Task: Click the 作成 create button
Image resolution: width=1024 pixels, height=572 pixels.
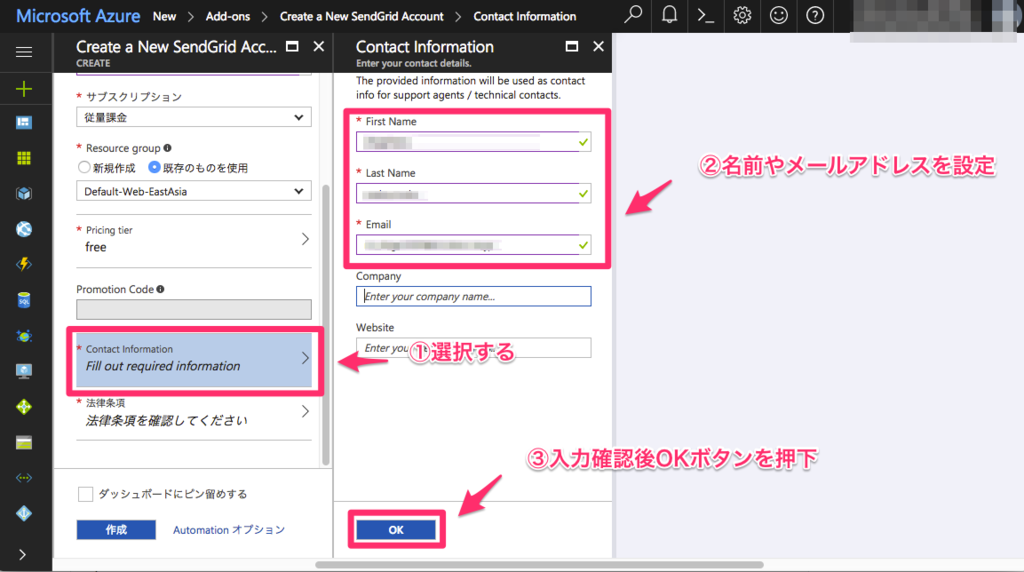Action: pos(116,530)
